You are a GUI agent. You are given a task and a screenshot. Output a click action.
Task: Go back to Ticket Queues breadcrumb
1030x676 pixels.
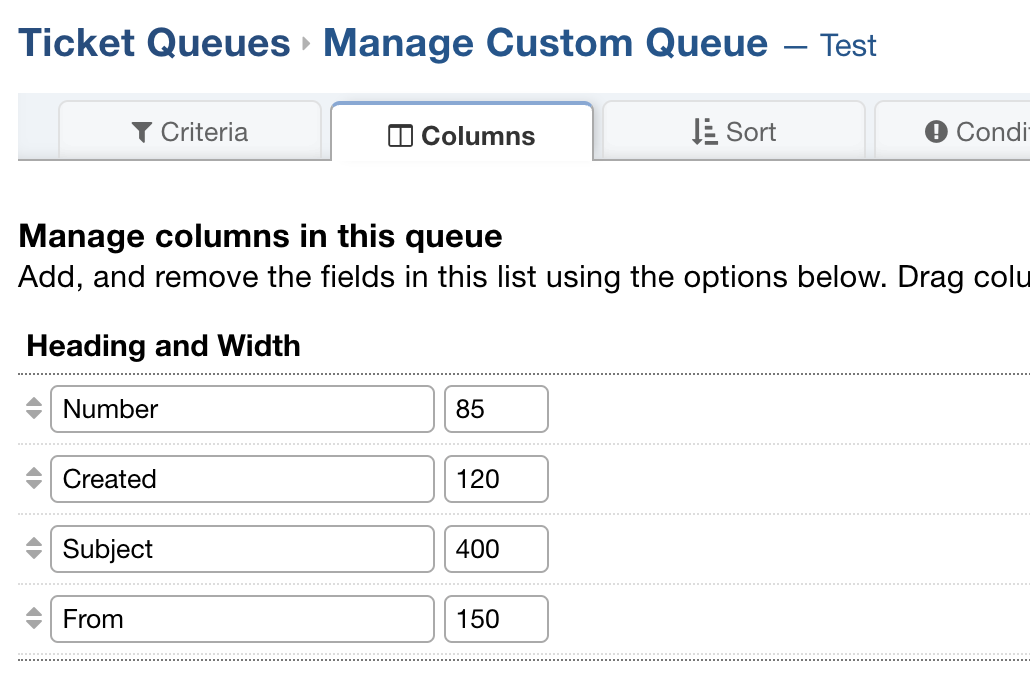[154, 43]
